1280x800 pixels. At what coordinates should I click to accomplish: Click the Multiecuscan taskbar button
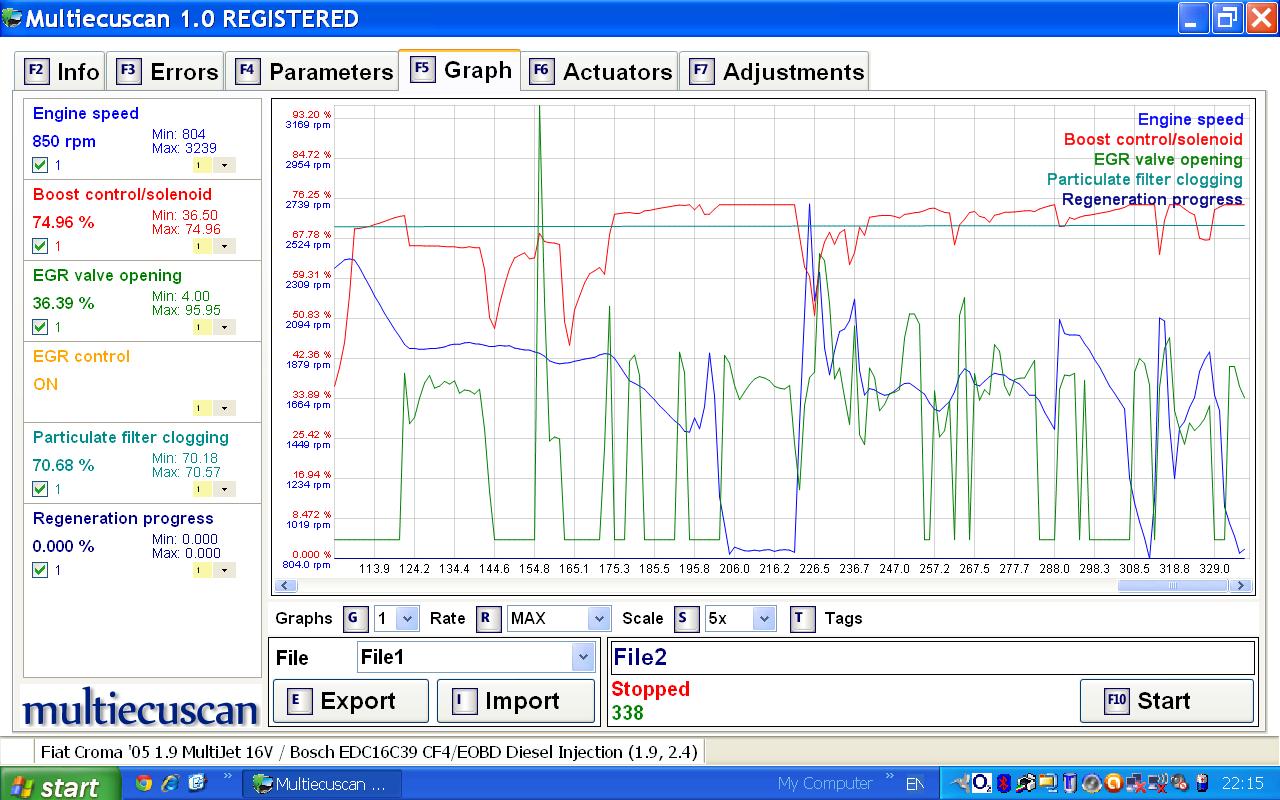[321, 784]
